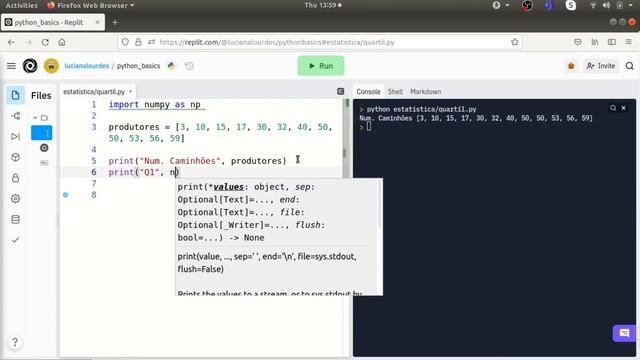Click the Replit logo icon

(30, 66)
